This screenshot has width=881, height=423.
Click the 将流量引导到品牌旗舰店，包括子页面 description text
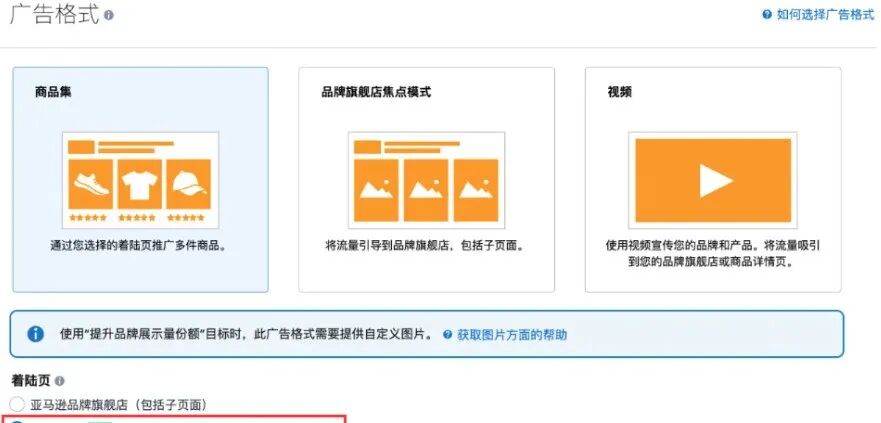click(x=426, y=245)
